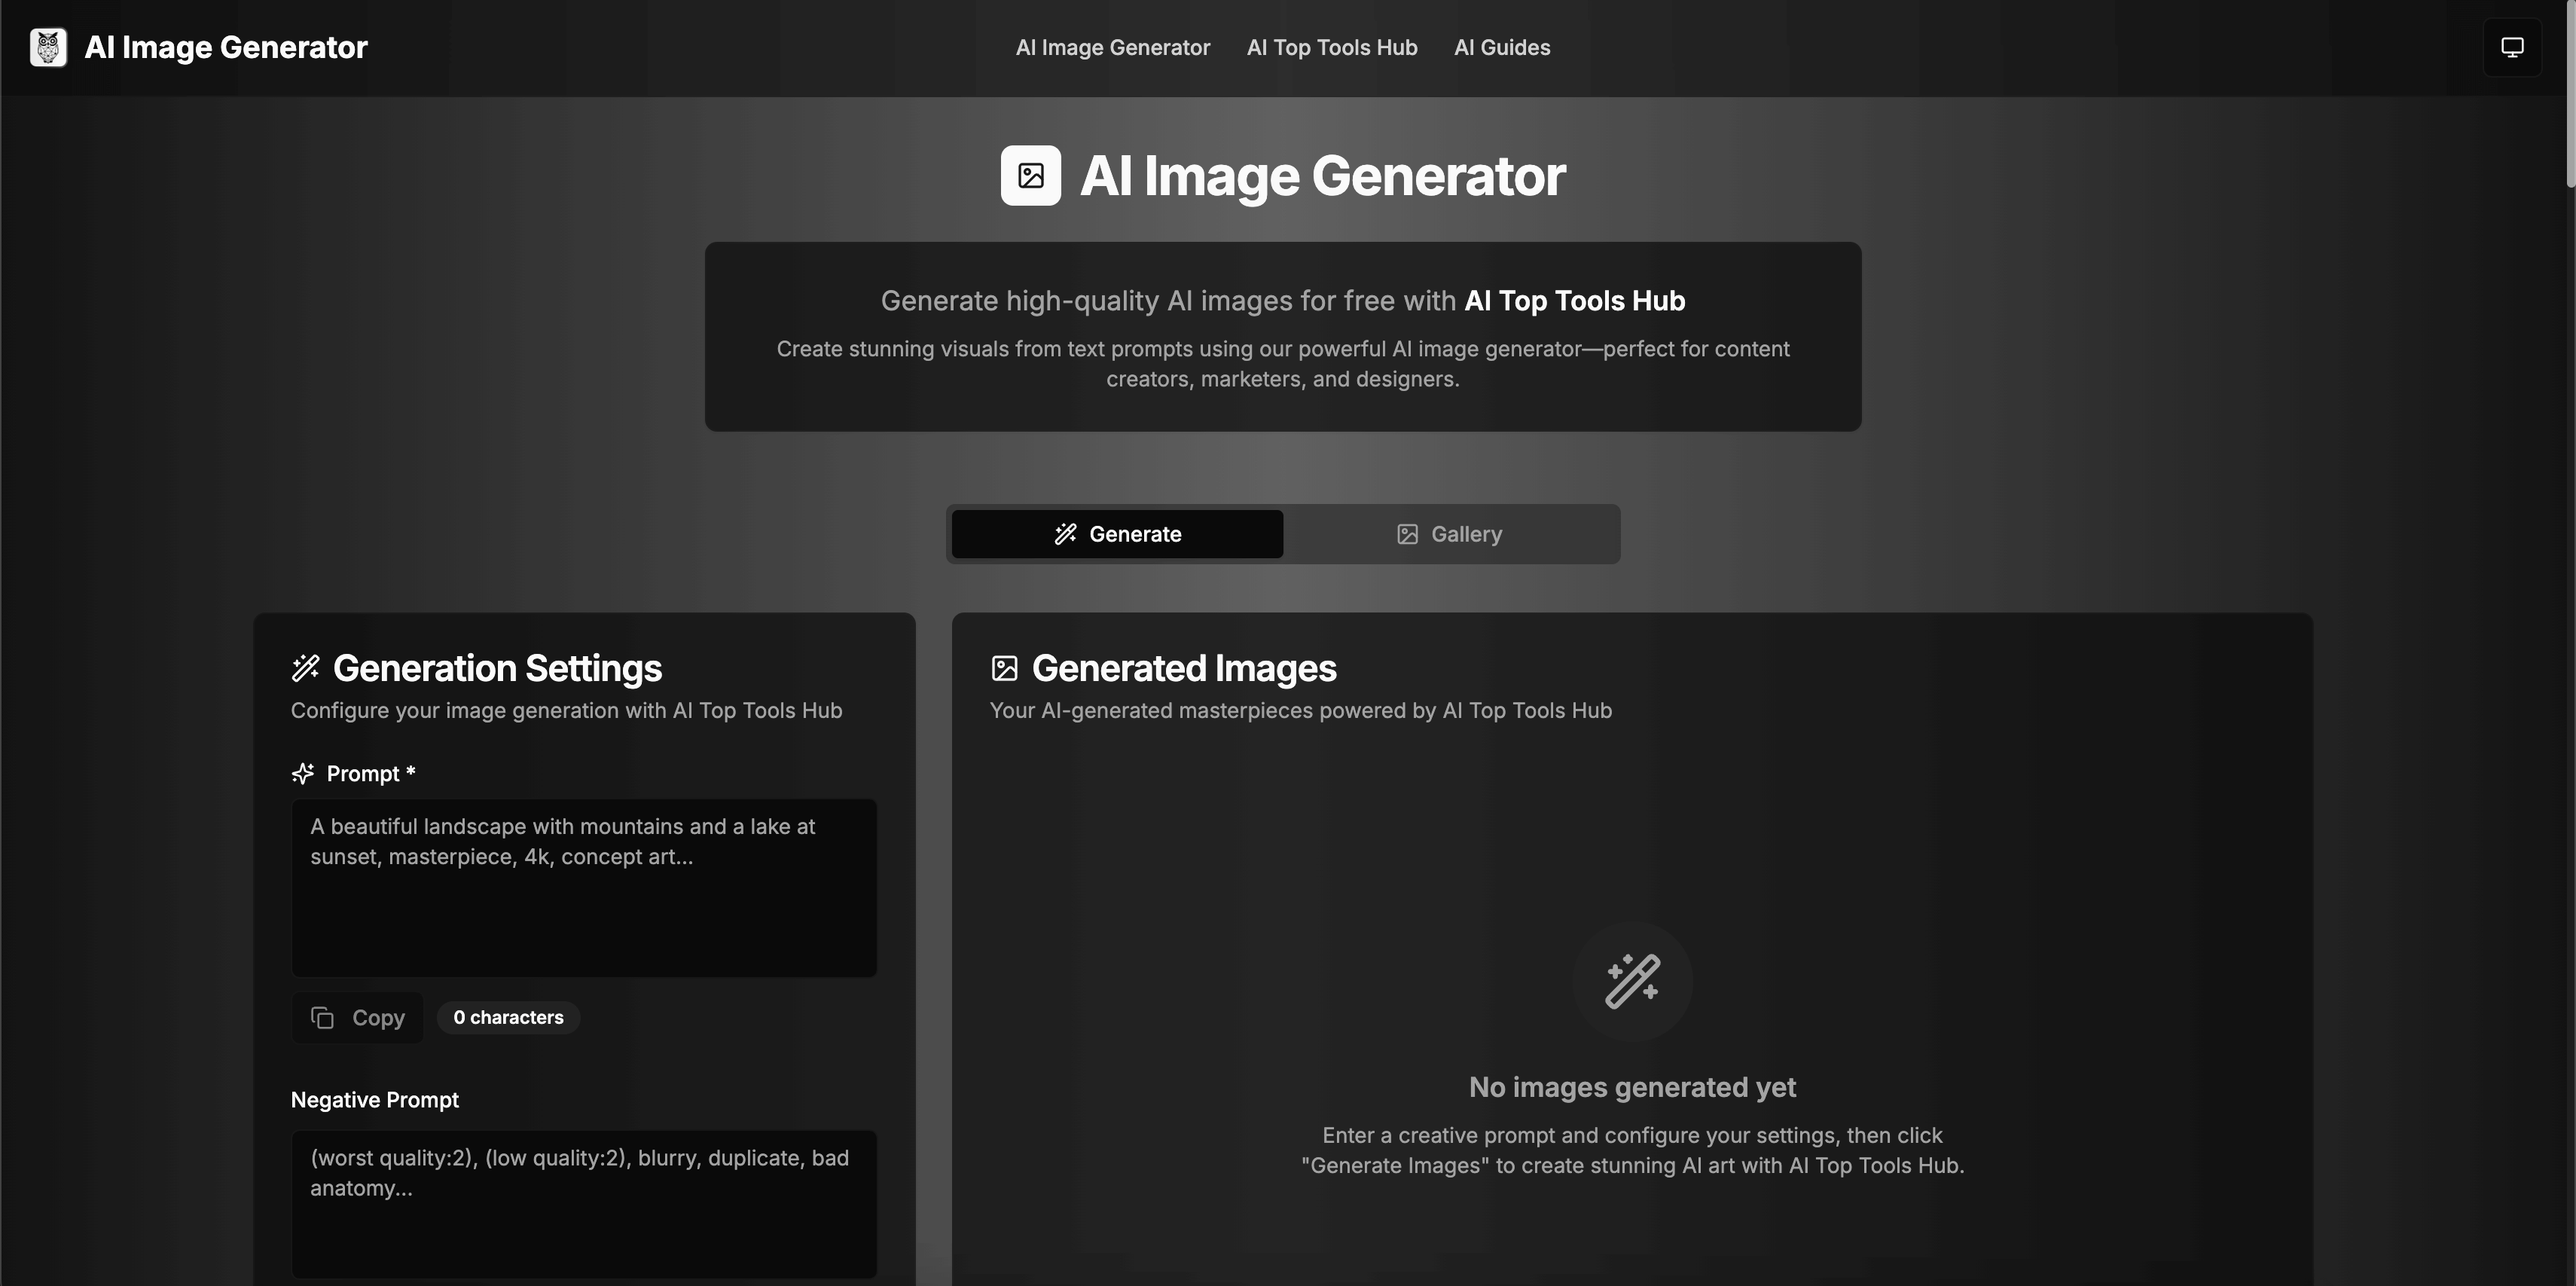Focus the Negative Prompt text field

(x=584, y=1203)
